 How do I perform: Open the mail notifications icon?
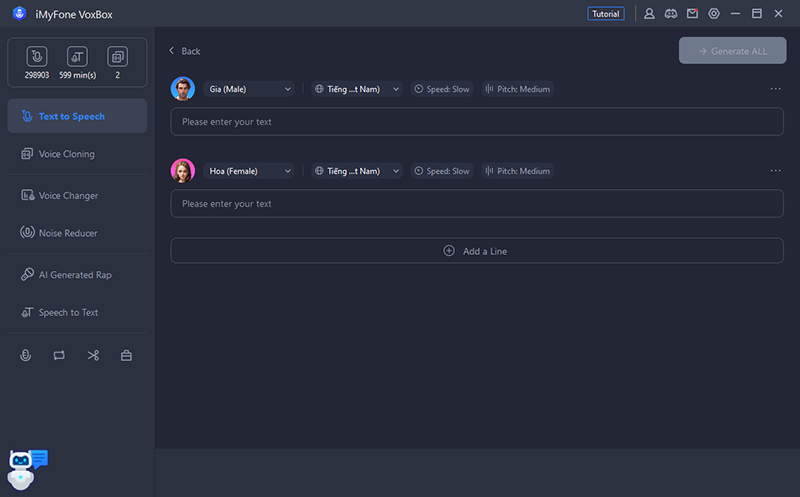click(x=692, y=14)
